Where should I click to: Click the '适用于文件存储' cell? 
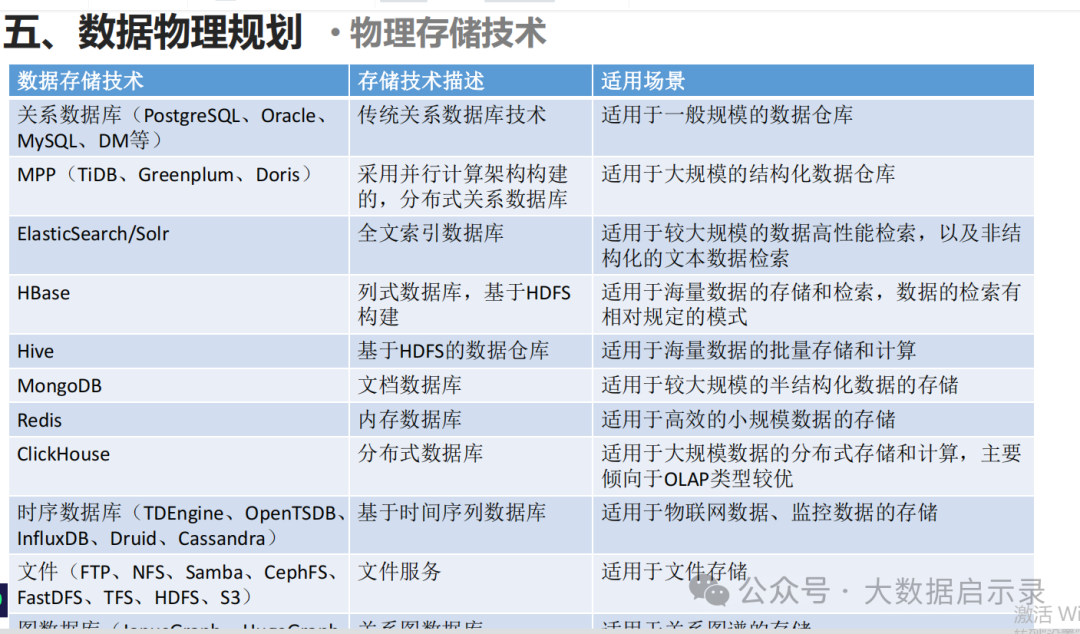tap(813, 584)
